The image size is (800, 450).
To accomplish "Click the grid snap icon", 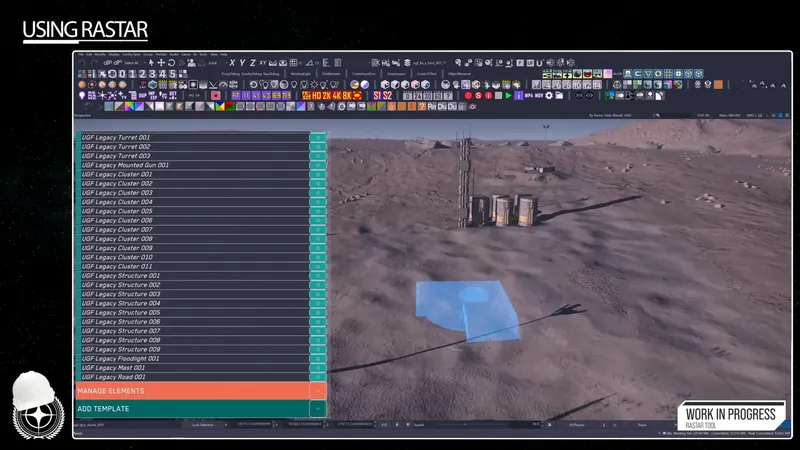I will pos(293,63).
